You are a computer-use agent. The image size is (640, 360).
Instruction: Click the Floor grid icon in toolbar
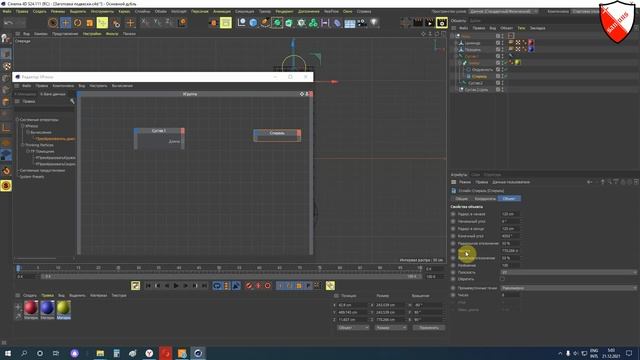click(x=349, y=23)
